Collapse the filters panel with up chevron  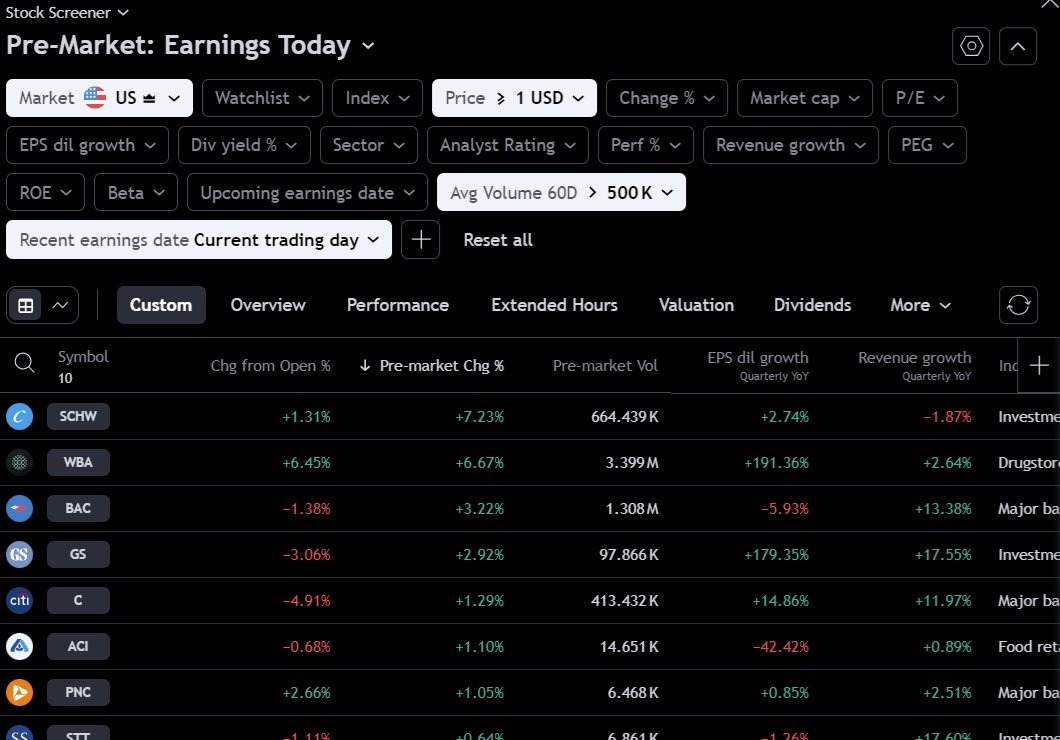(x=1017, y=46)
